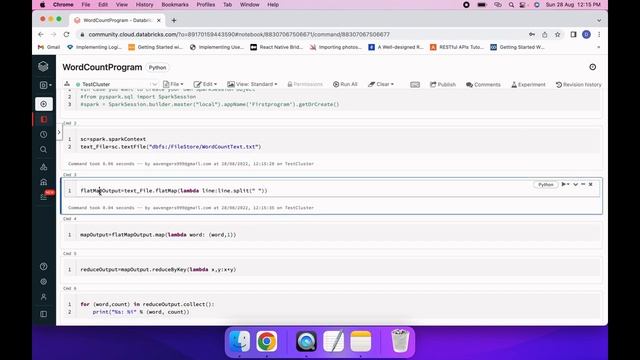
Task: Click Run All in the toolbar
Action: tap(345, 84)
